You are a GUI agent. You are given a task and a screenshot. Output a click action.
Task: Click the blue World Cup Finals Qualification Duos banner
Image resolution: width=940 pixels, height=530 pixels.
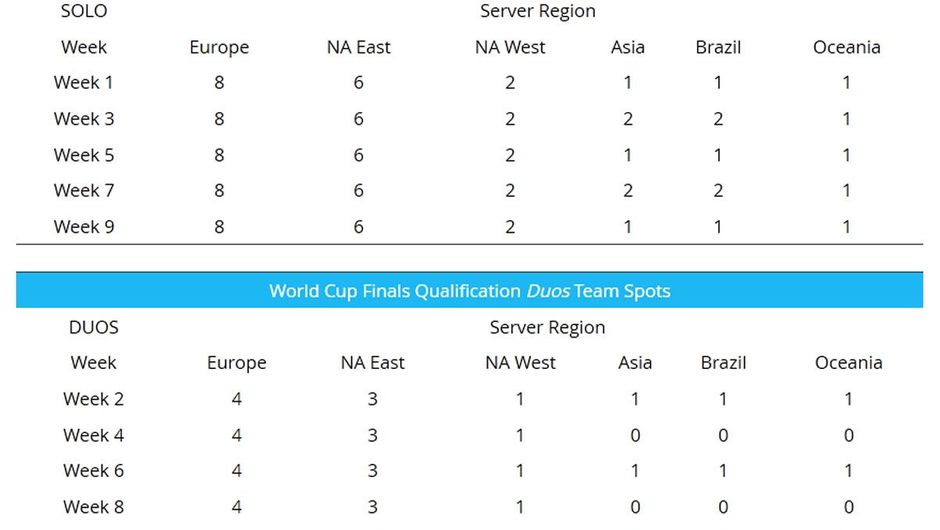(x=469, y=291)
